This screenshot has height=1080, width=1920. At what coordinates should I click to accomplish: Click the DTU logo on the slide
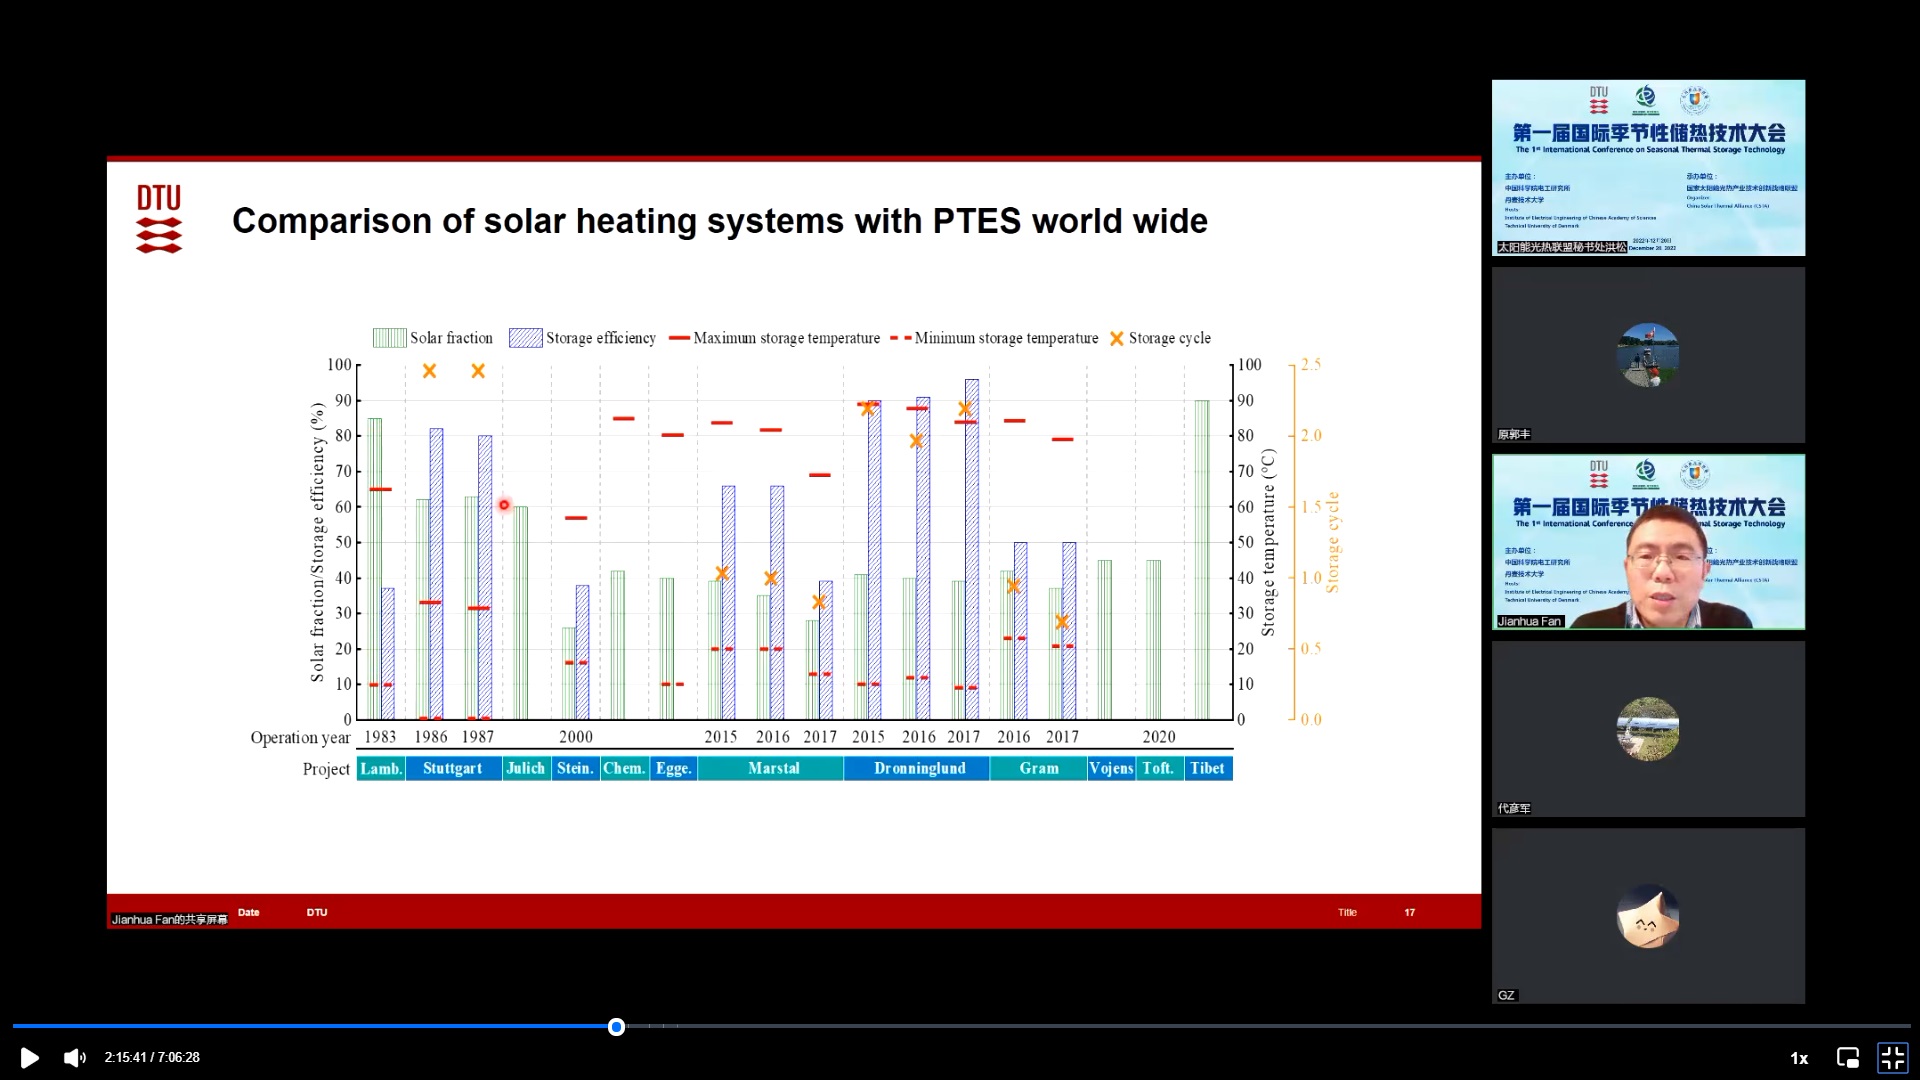coord(159,219)
